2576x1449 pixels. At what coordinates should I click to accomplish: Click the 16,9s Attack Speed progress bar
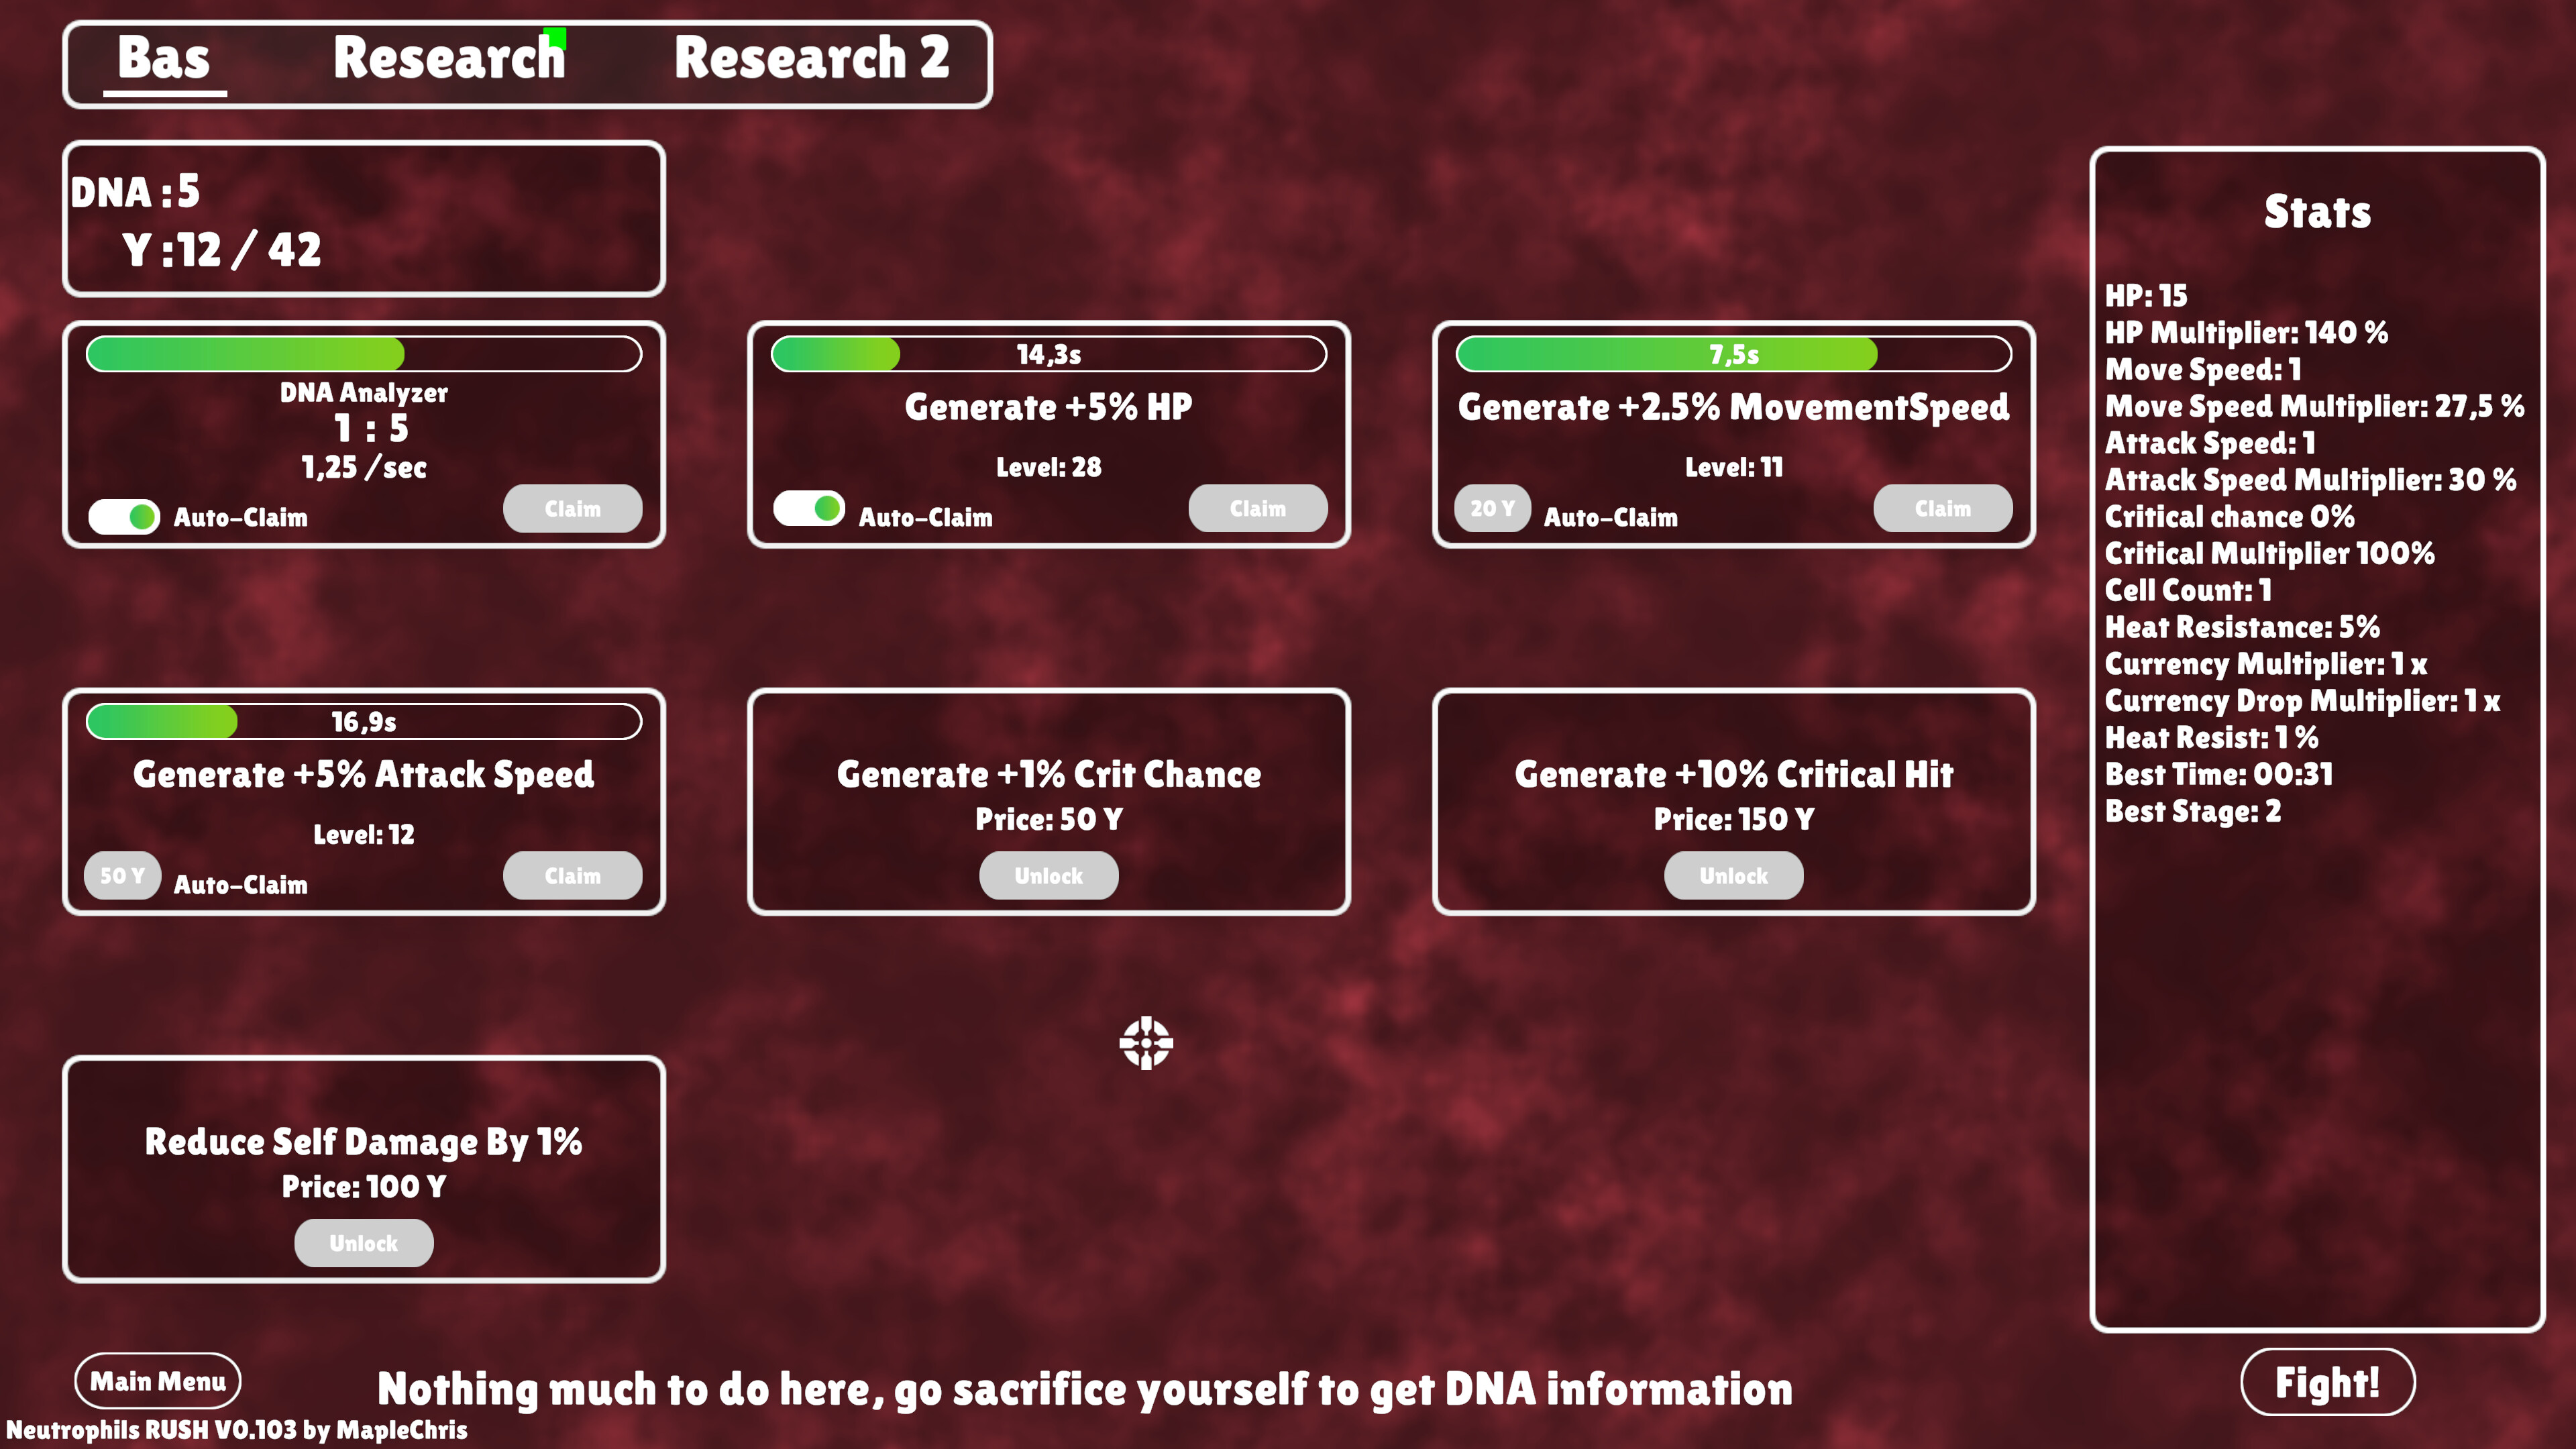364,721
